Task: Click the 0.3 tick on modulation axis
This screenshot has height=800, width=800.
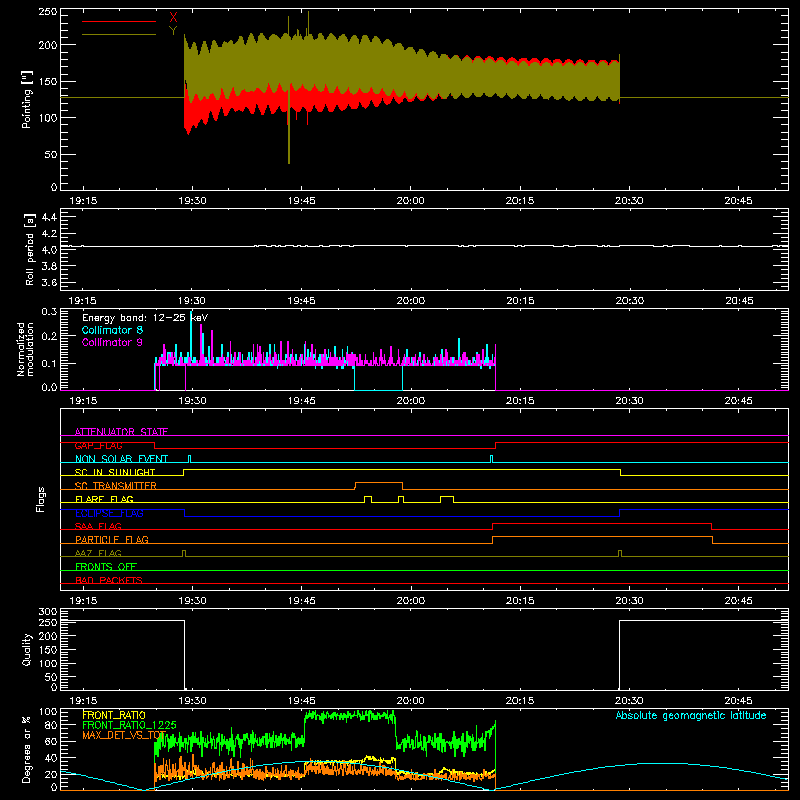Action: (x=49, y=311)
